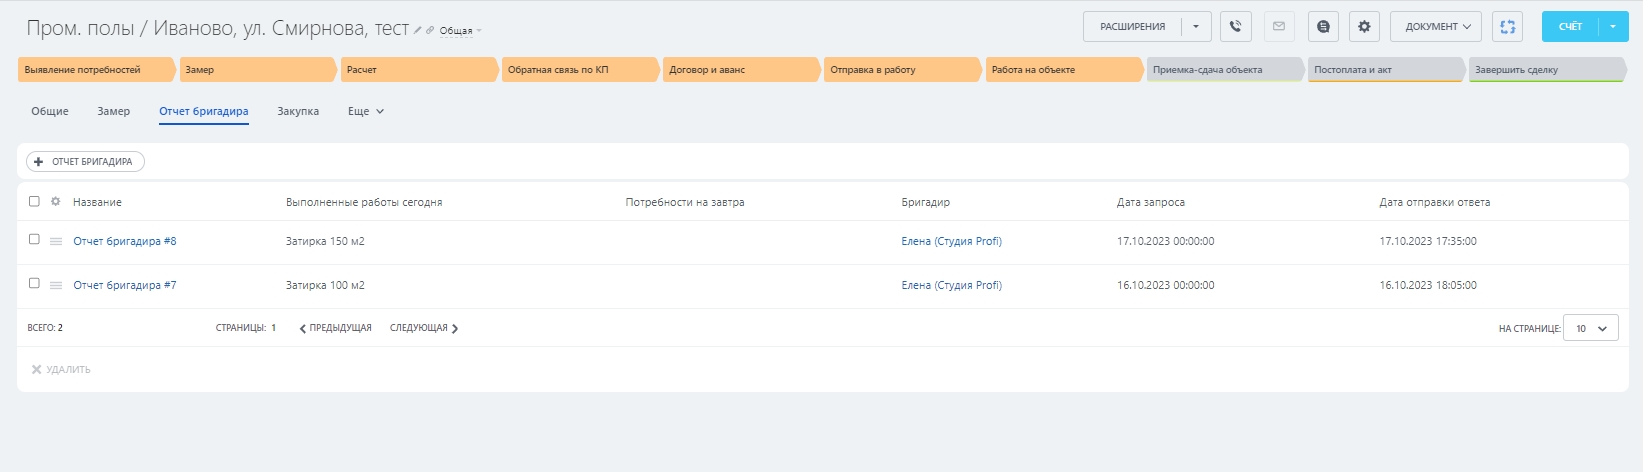1643x472 pixels.
Task: Switch to the Замер tab
Action: coord(114,112)
